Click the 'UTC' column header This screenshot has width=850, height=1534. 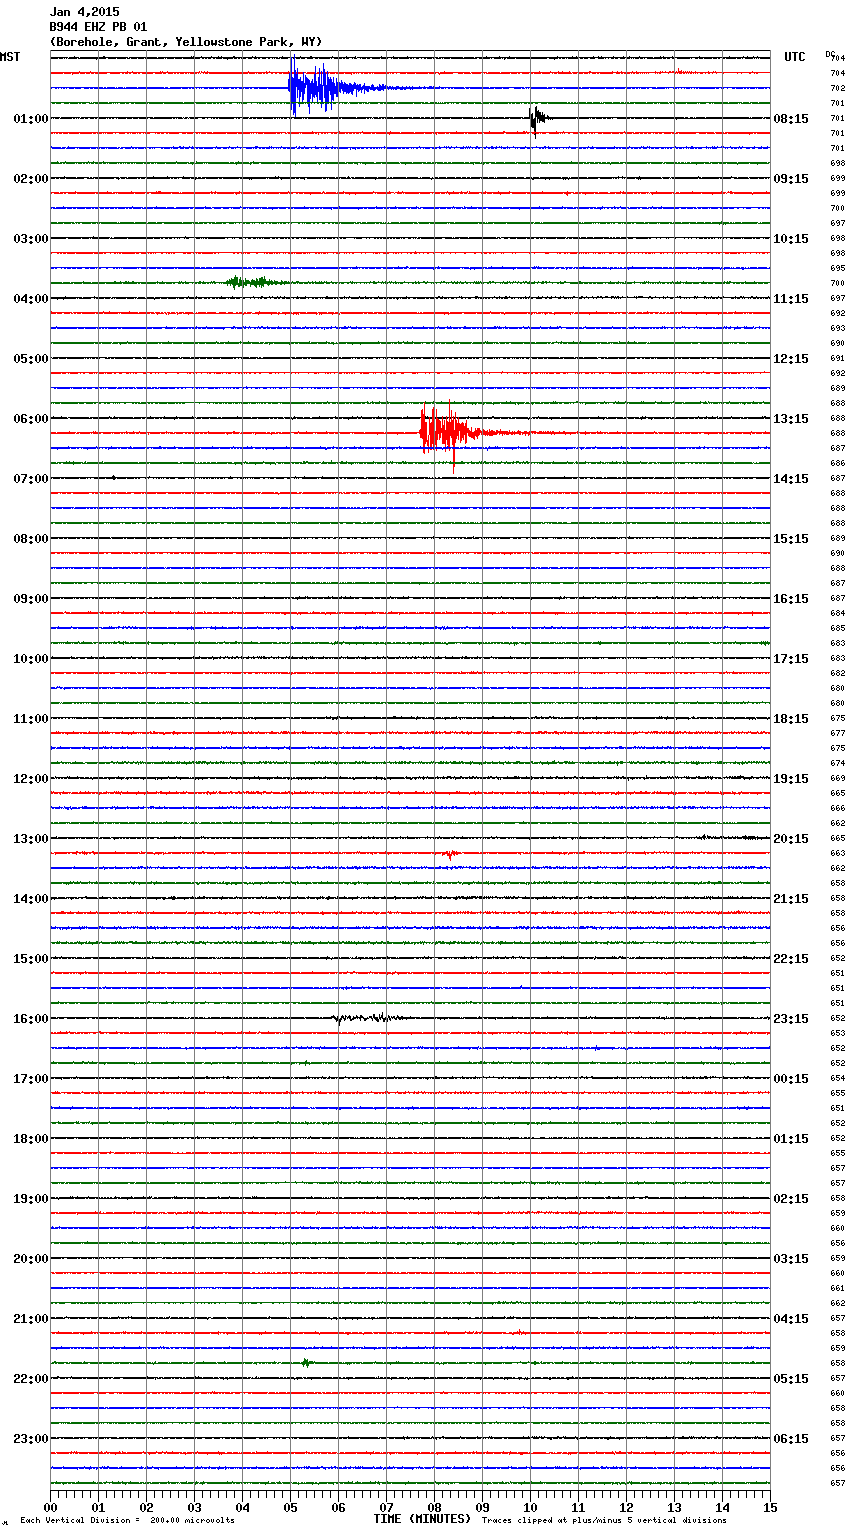[795, 57]
